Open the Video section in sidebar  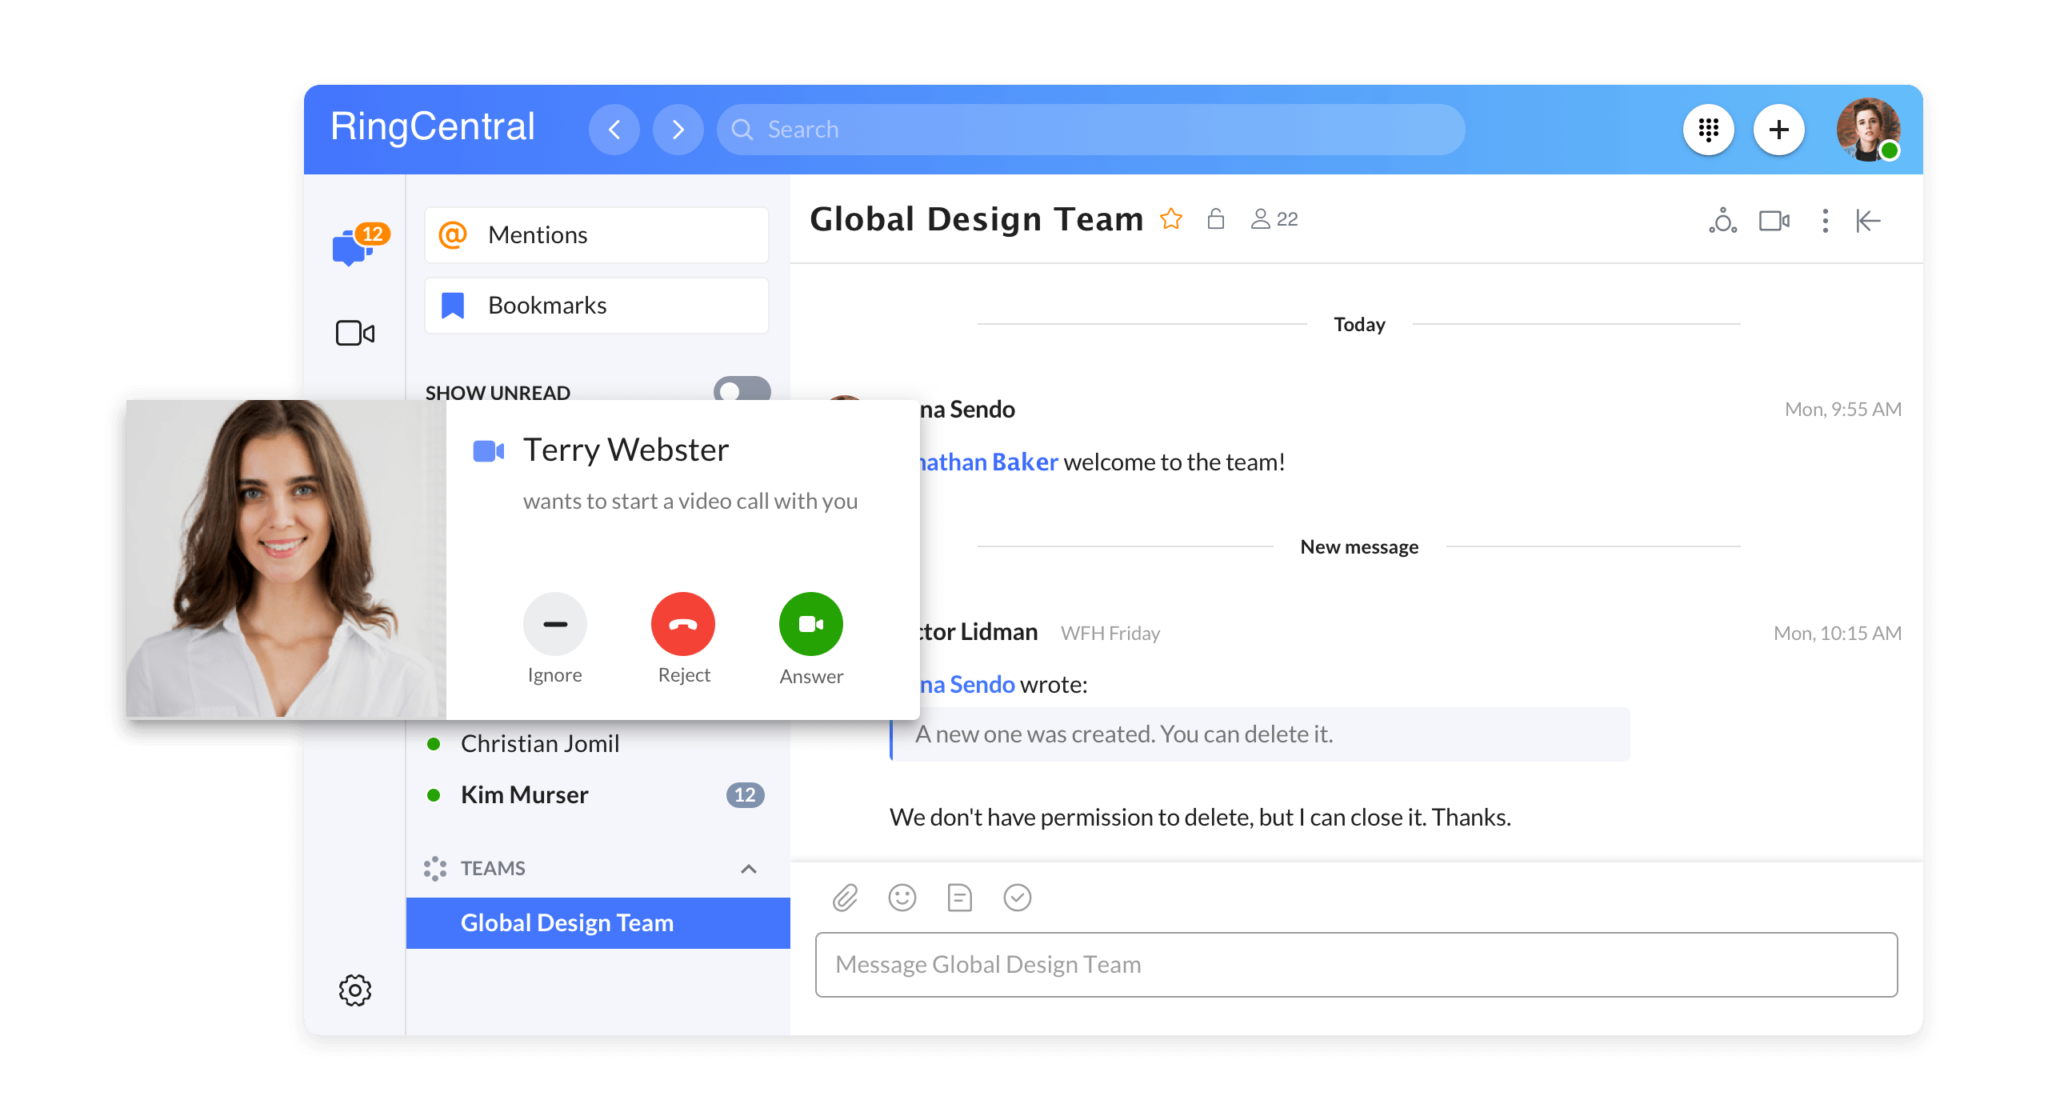point(355,333)
